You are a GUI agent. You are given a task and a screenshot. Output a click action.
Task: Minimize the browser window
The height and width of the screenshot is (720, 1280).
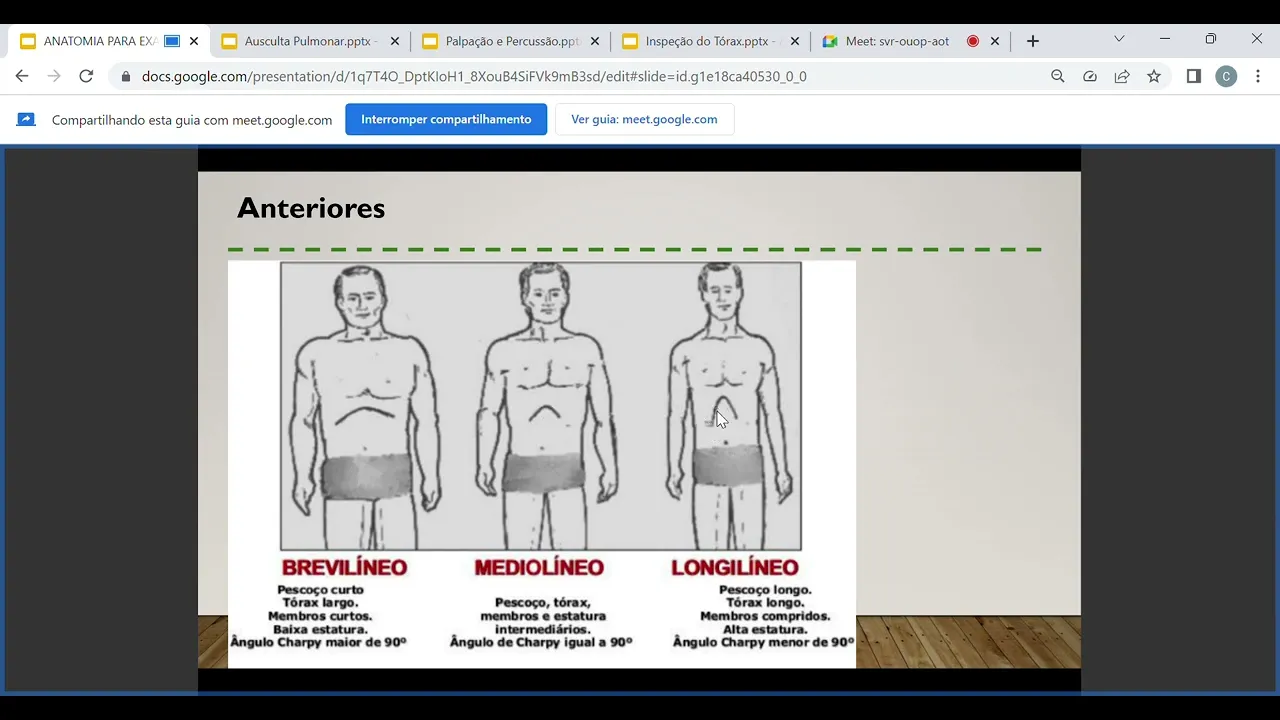1165,39
